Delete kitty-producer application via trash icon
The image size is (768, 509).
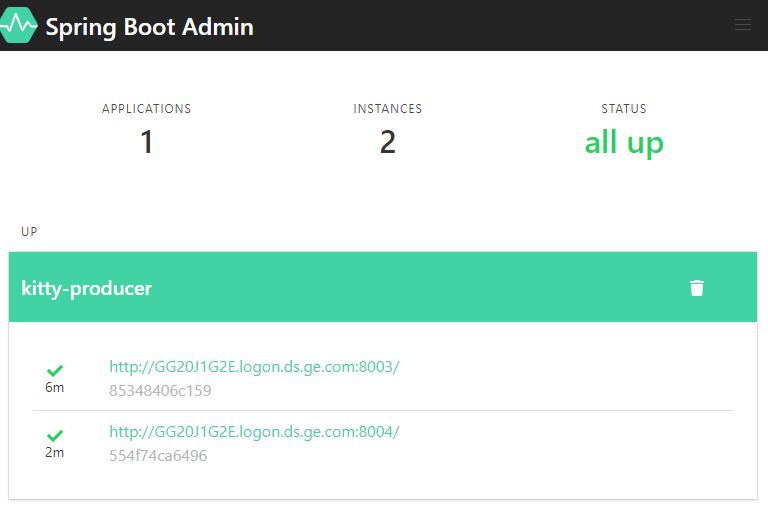(x=696, y=288)
